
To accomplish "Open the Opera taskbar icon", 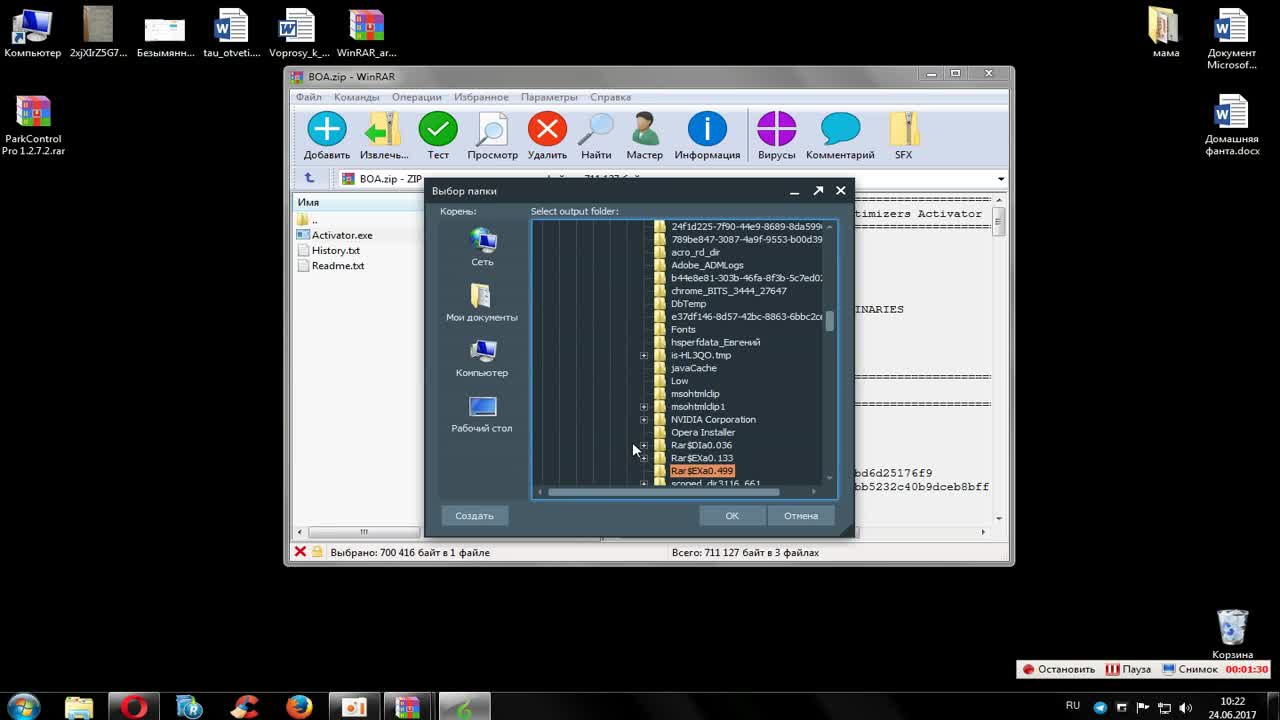I will pos(133,707).
